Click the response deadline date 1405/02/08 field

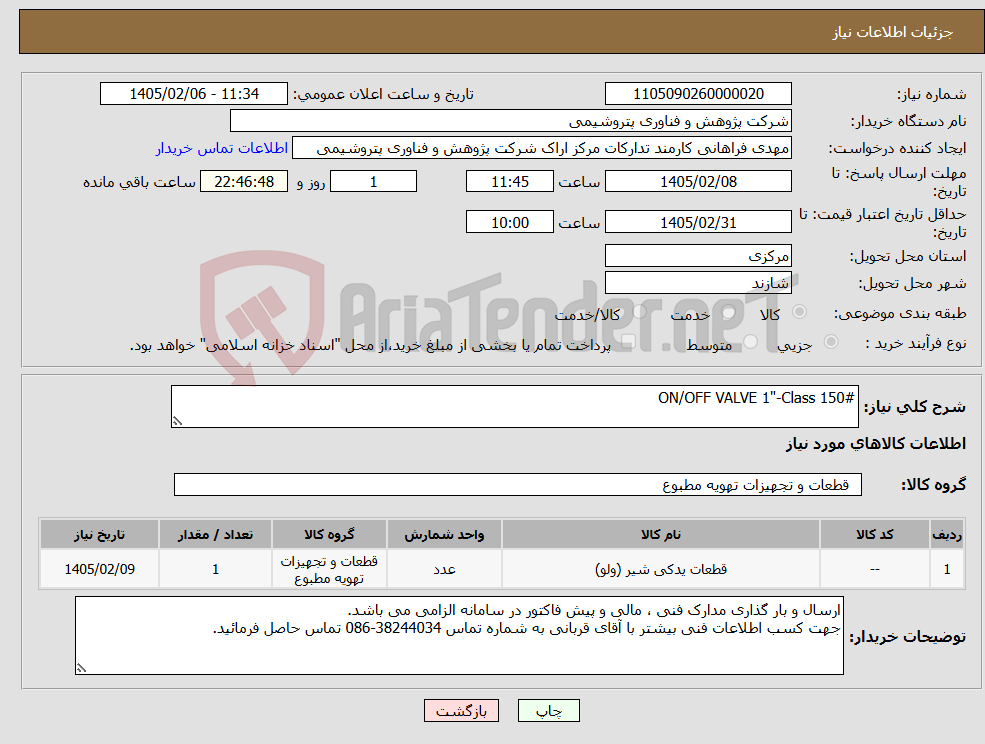pos(698,182)
